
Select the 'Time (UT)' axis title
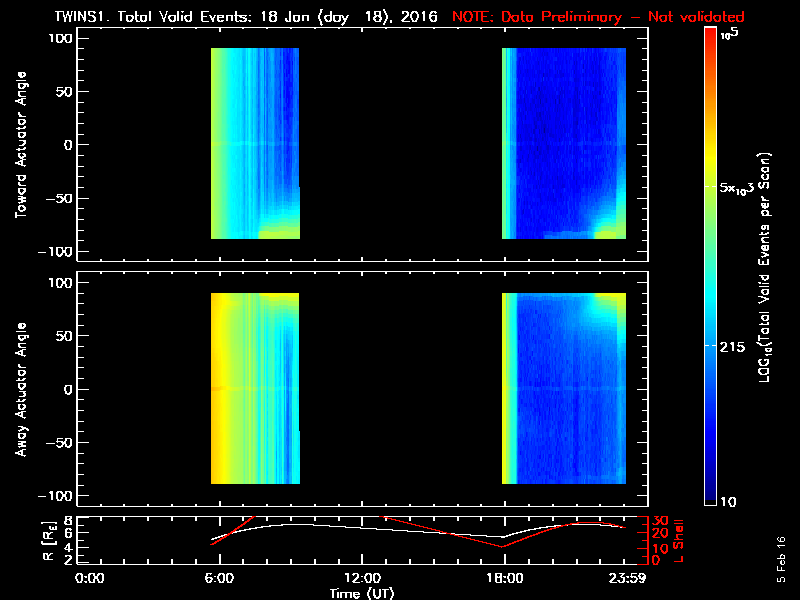362,593
